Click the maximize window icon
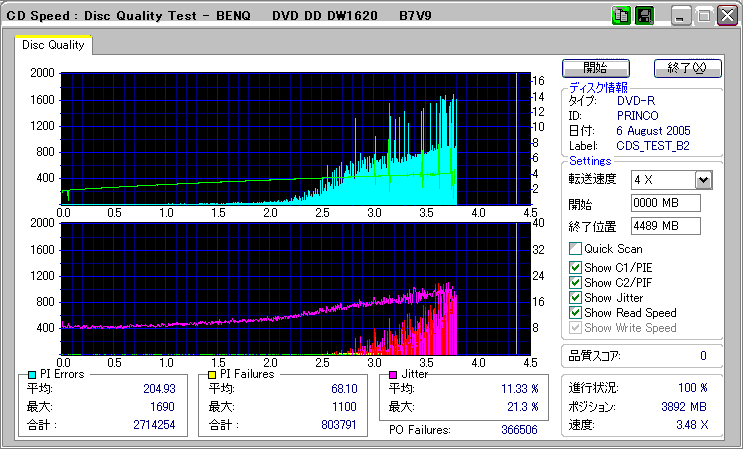 pos(704,16)
